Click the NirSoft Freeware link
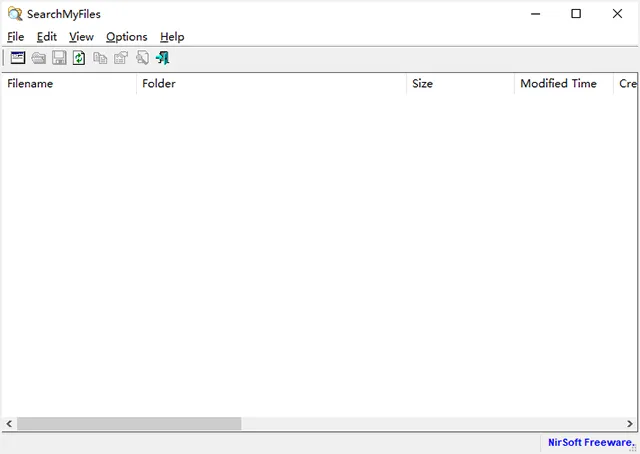Viewport: 640px width, 454px height. [x=590, y=442]
